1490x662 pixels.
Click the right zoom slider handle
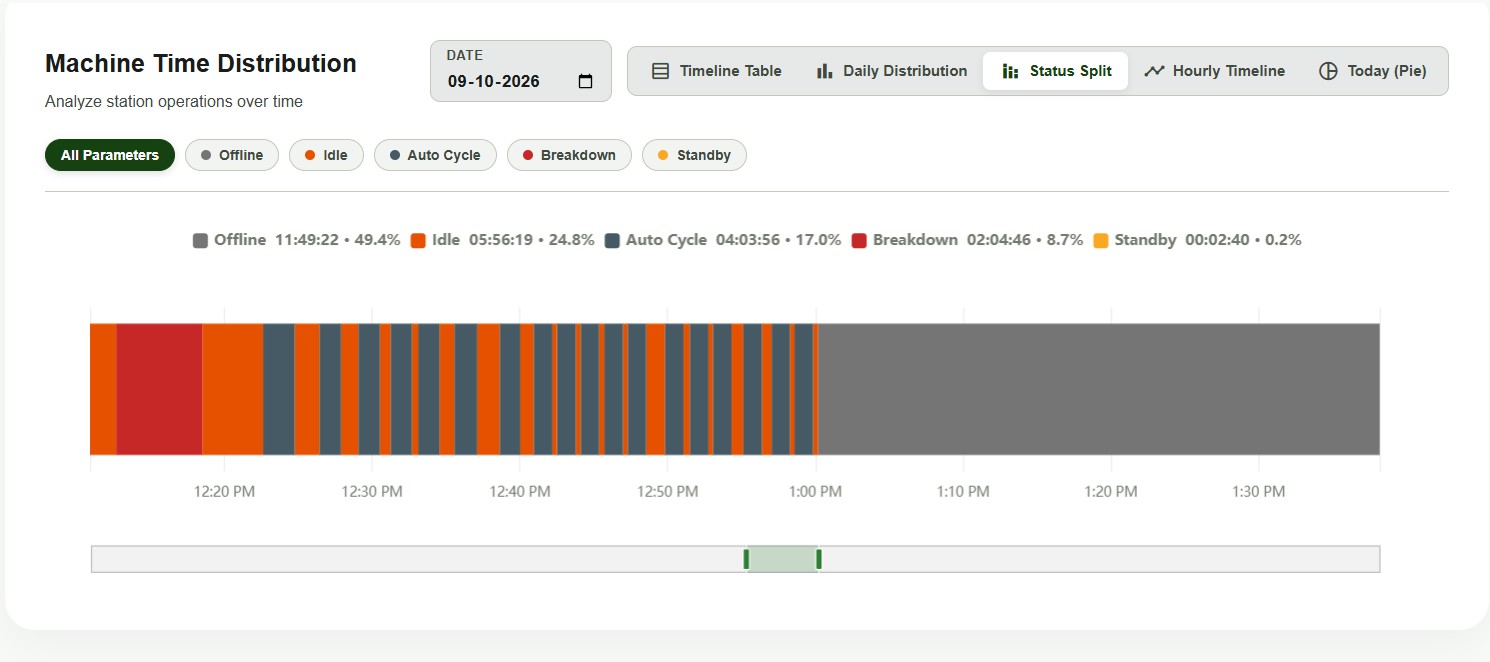coord(819,559)
